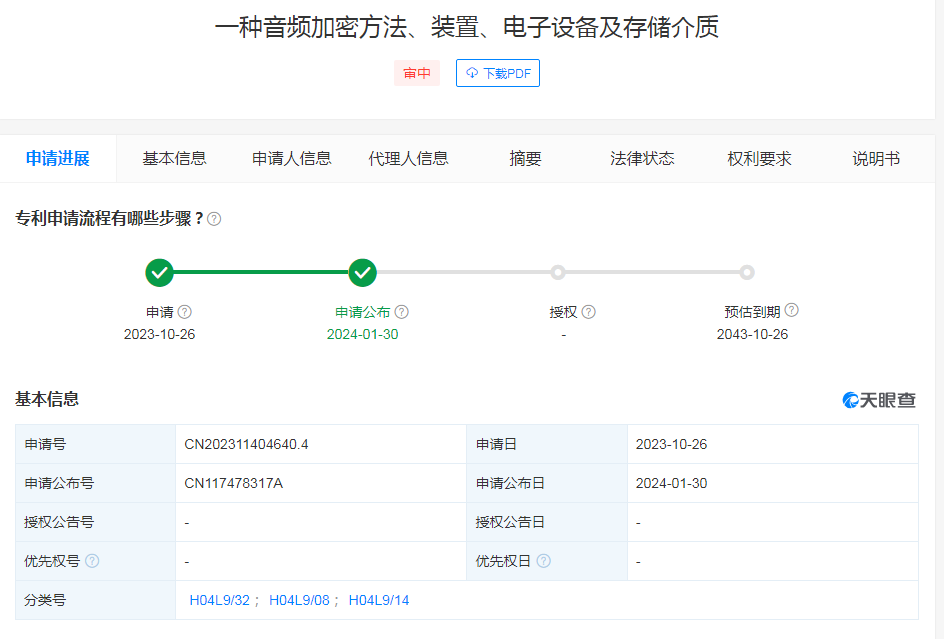
Task: Click the cloud download icon in 下载PDF
Action: click(x=472, y=73)
